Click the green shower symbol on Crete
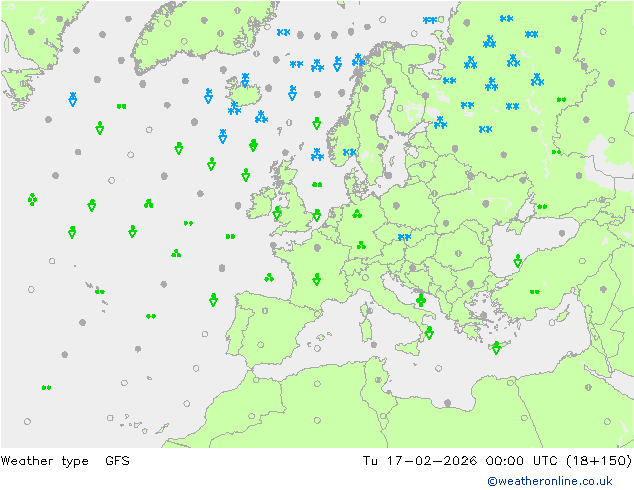 click(x=497, y=348)
